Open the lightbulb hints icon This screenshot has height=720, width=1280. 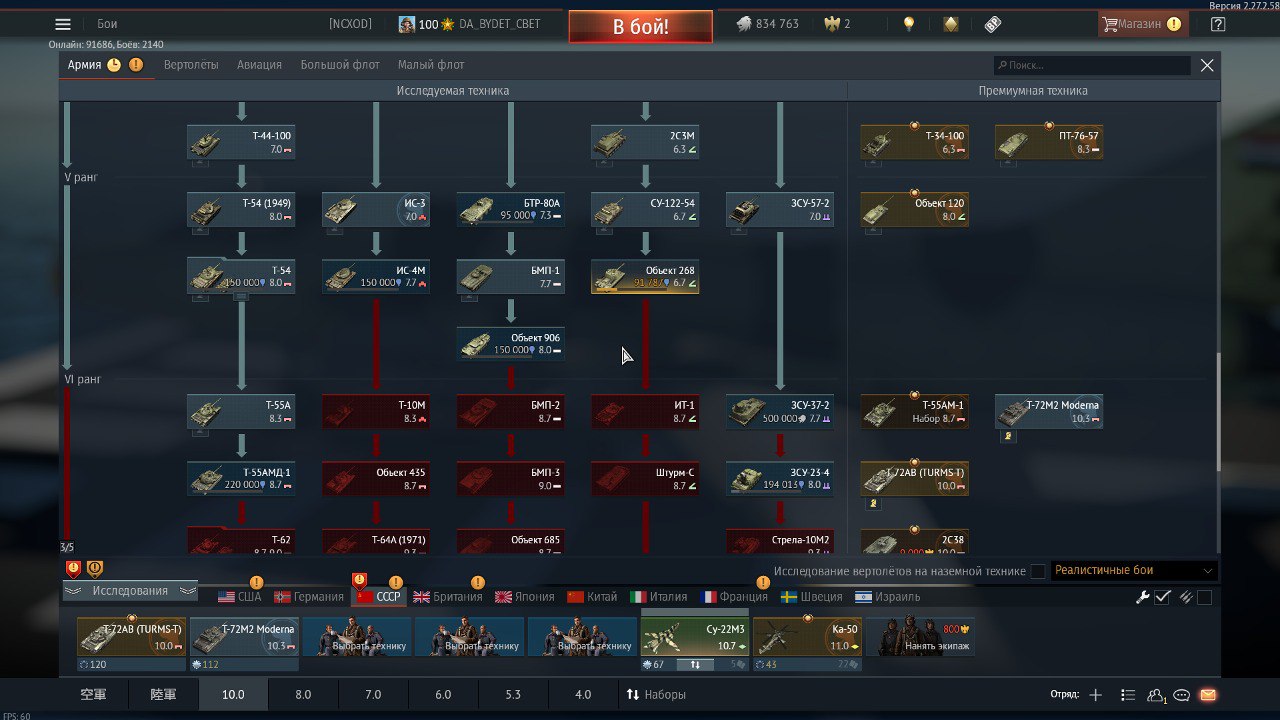click(909, 24)
